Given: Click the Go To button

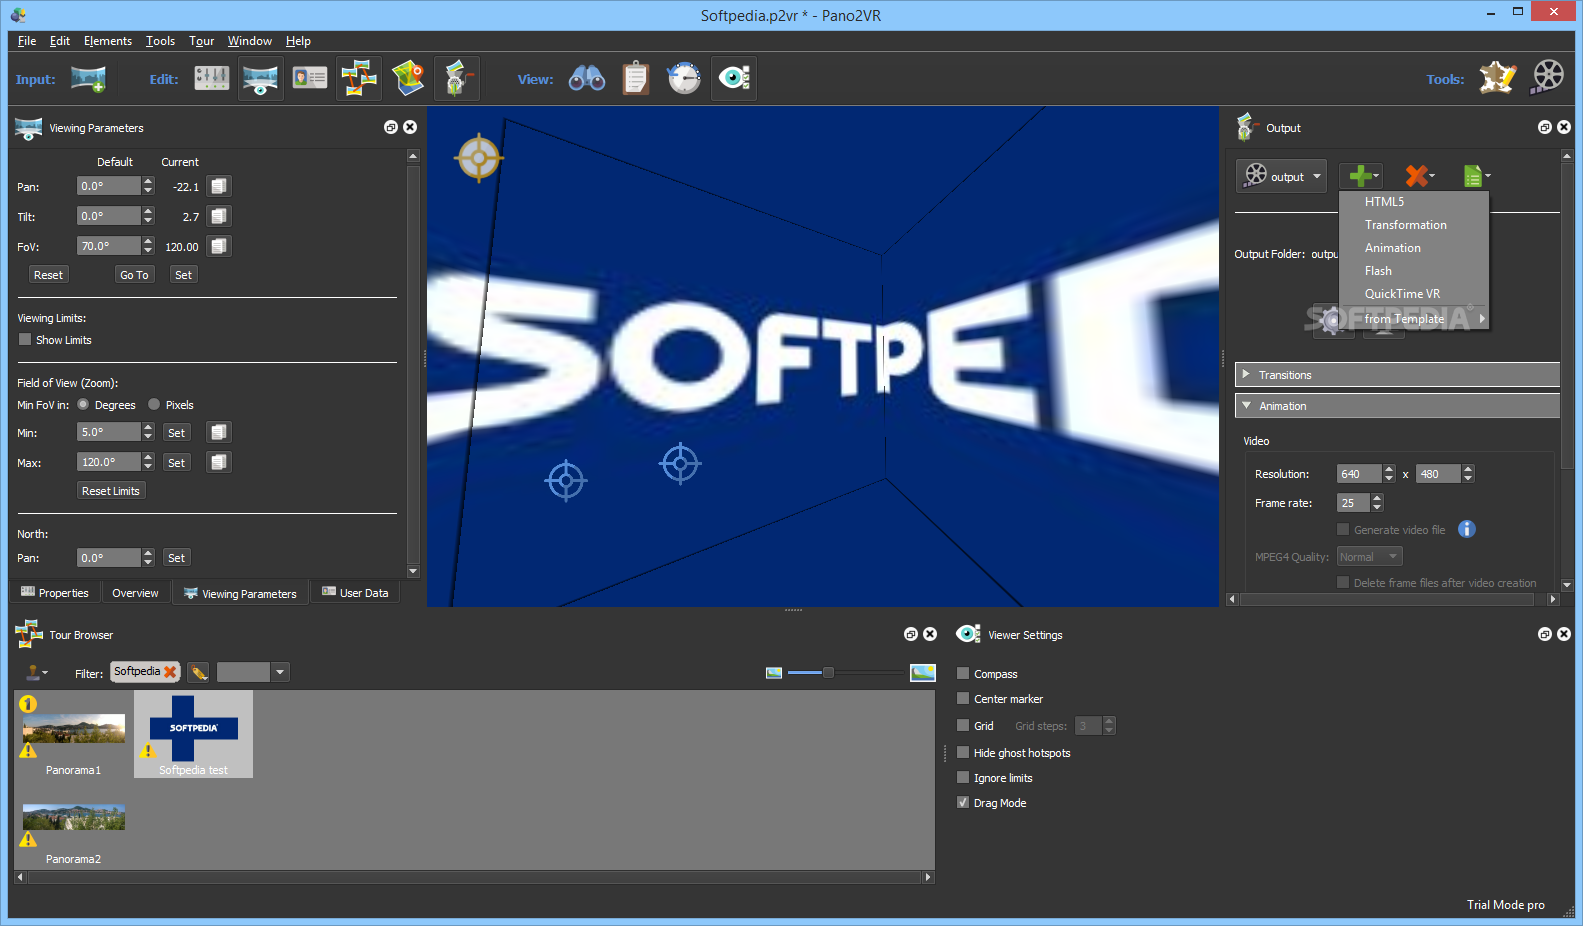Looking at the screenshot, I should pos(134,275).
